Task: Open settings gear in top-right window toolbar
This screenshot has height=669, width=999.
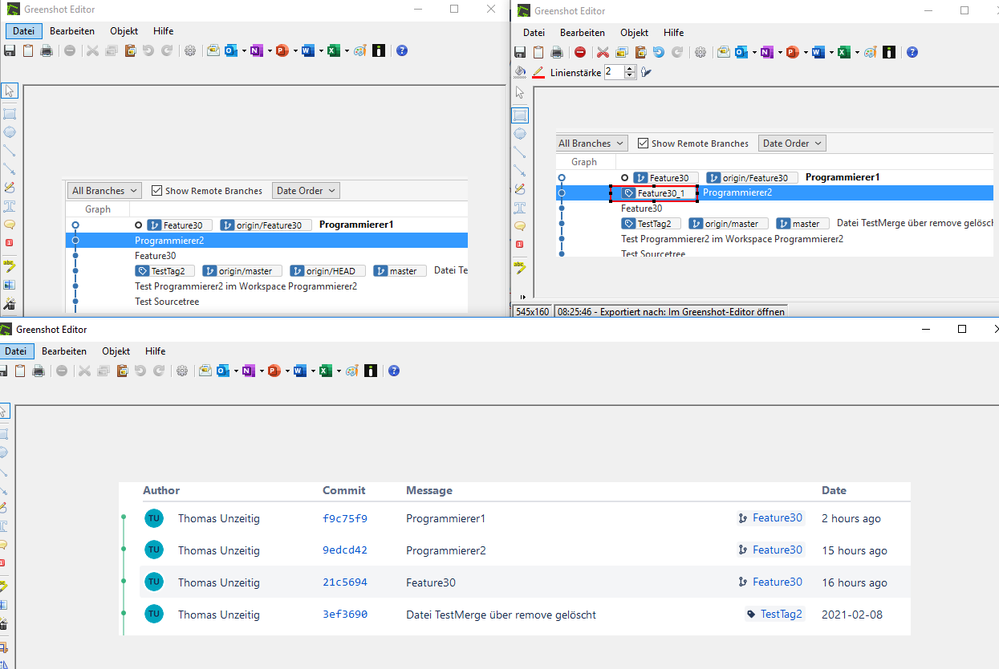Action: tap(700, 52)
